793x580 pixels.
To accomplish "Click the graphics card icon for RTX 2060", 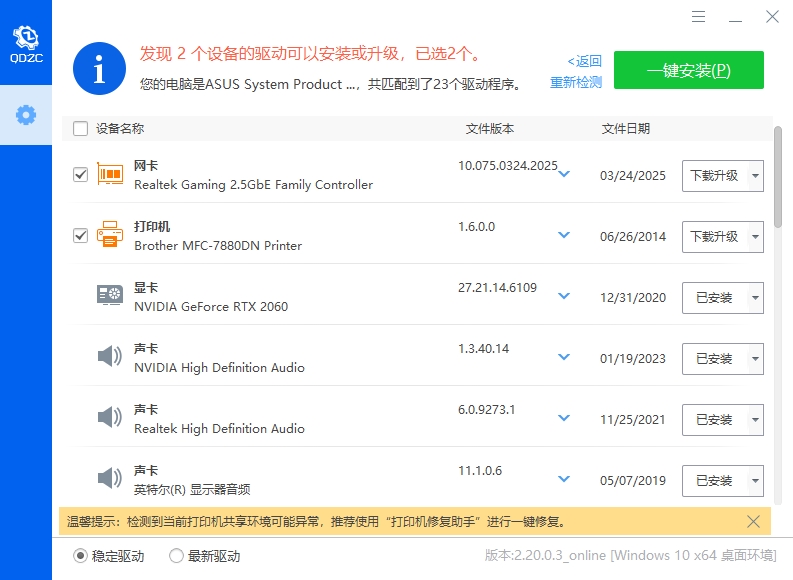I will tap(110, 295).
